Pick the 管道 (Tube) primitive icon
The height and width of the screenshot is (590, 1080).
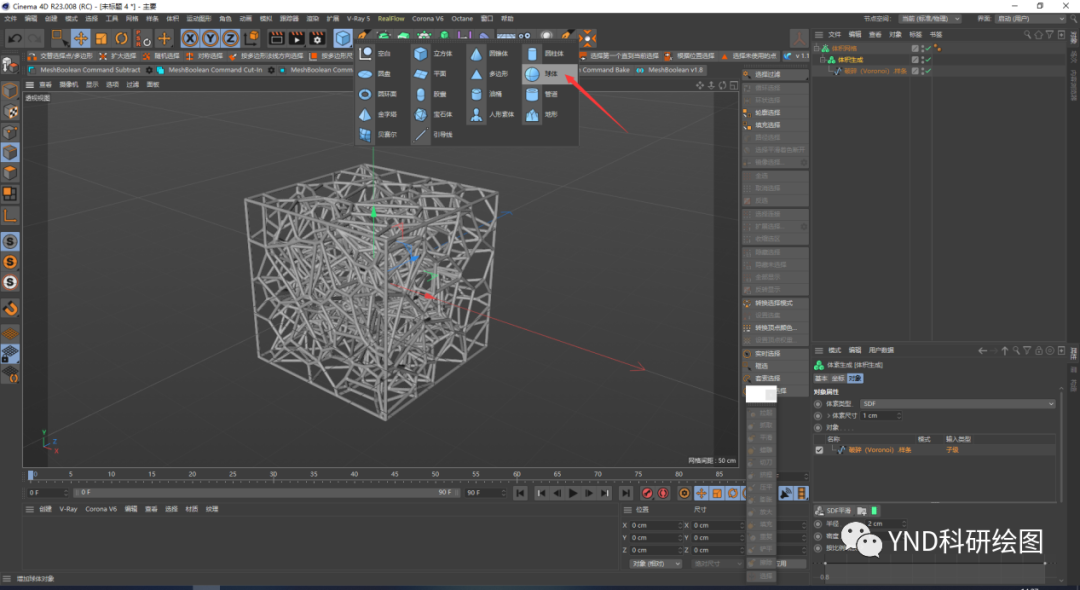(532, 94)
